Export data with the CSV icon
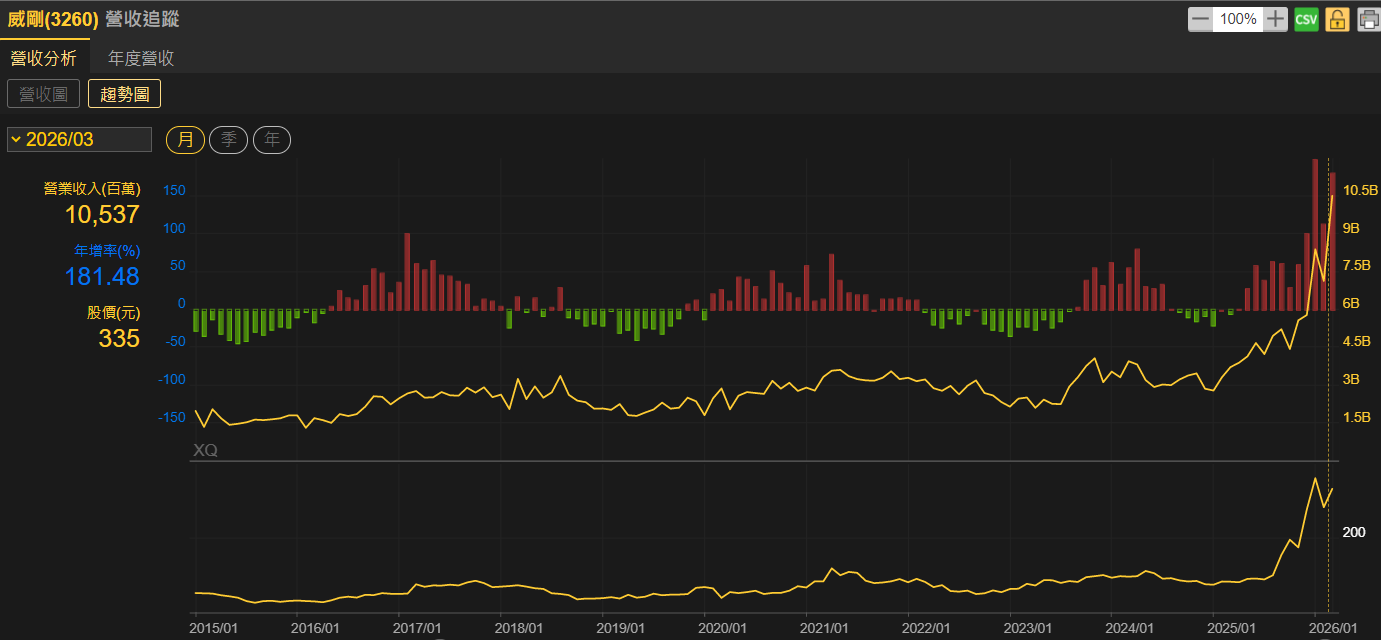Image resolution: width=1381 pixels, height=640 pixels. (x=1306, y=19)
